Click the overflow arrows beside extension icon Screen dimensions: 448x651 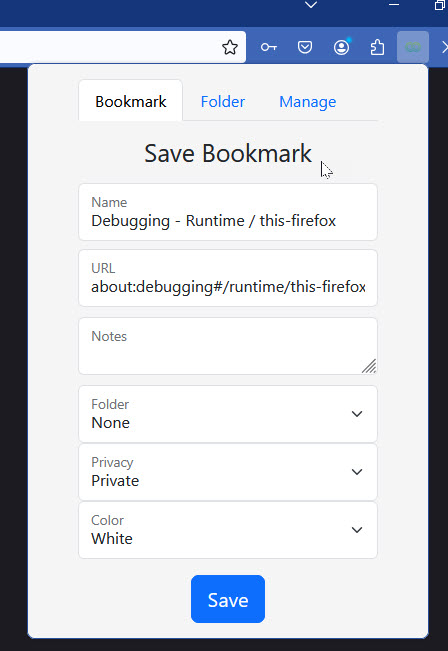click(444, 47)
